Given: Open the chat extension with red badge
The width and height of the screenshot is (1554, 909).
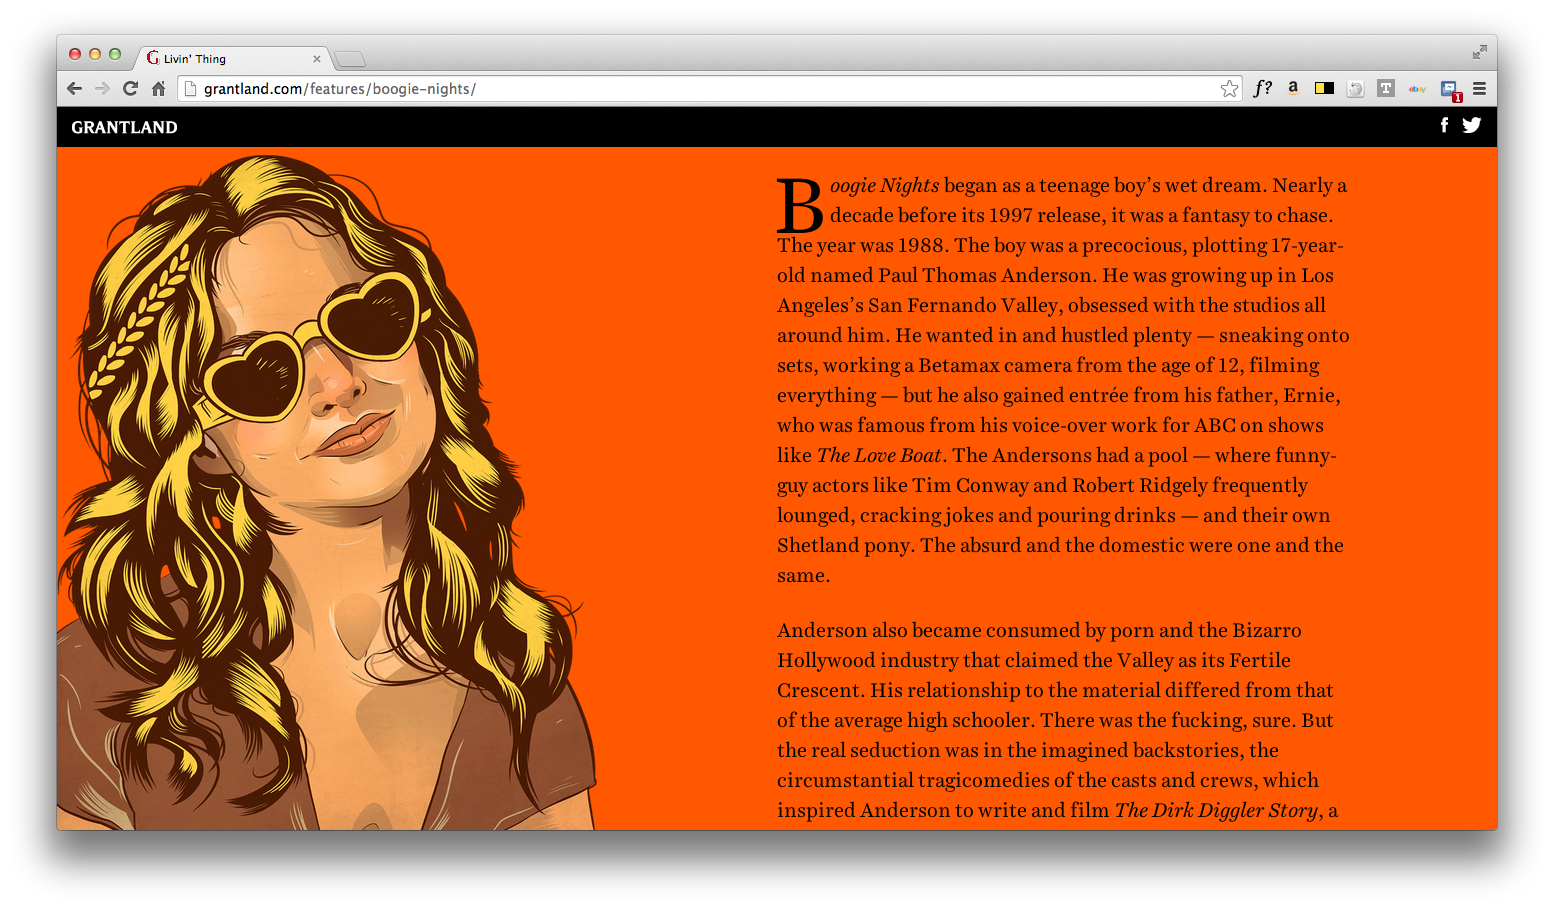Looking at the screenshot, I should (1449, 89).
